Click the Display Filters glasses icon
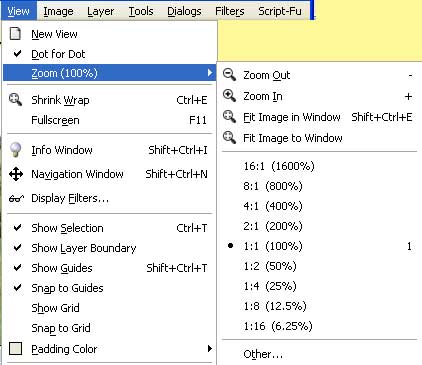Screen dimensions: 422x365 click(16, 199)
